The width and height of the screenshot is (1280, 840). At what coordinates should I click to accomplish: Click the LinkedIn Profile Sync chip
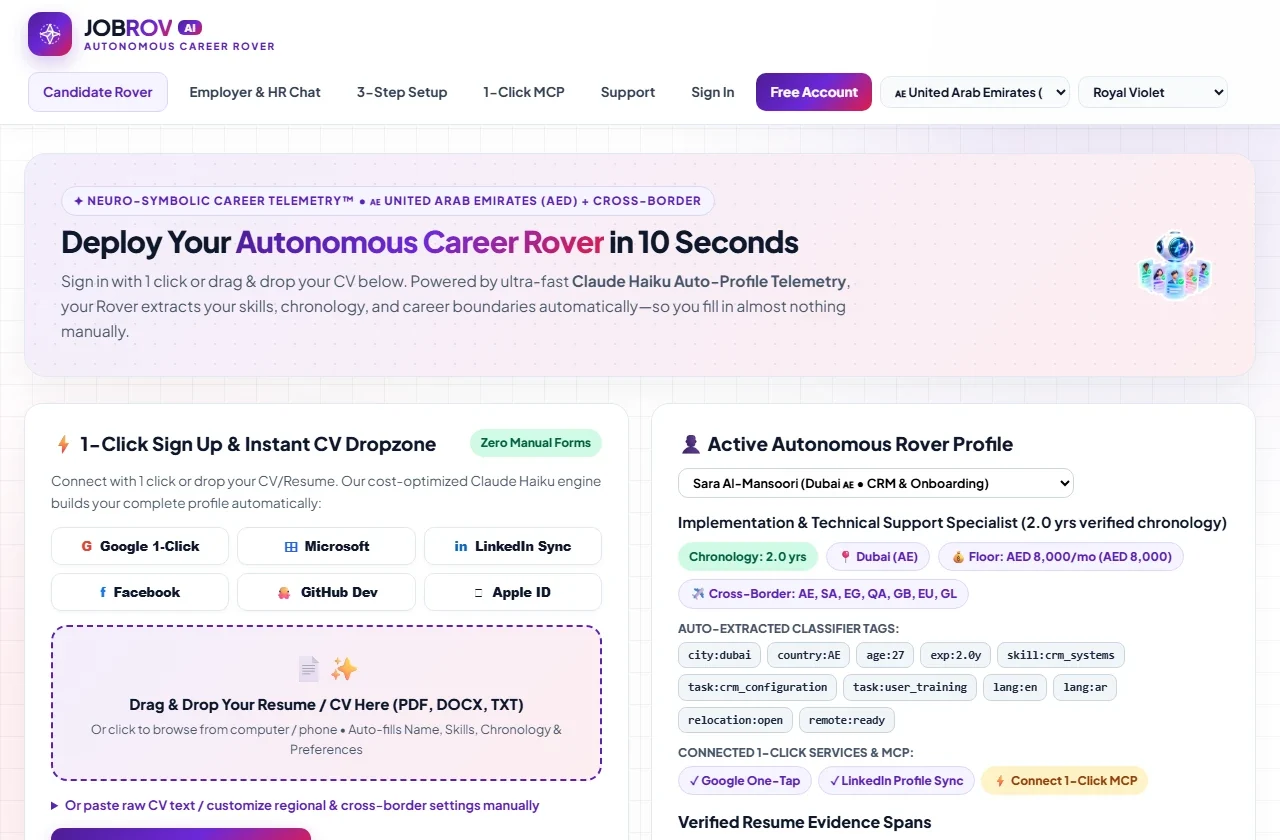coord(896,781)
